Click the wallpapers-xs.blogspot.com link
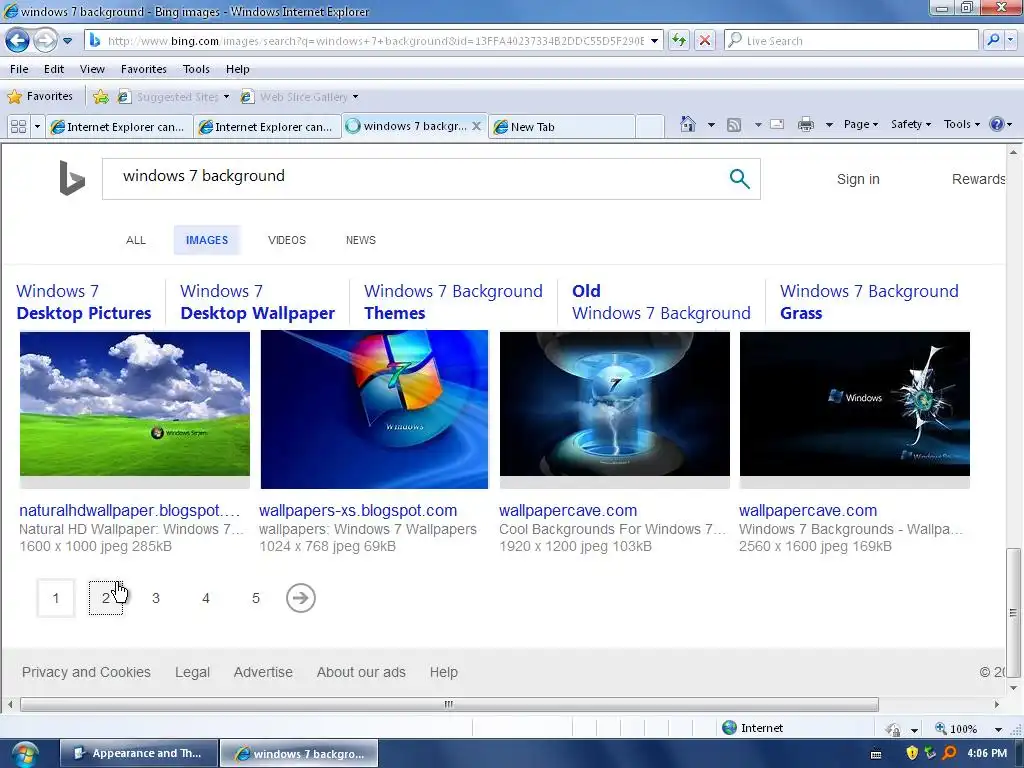The height and width of the screenshot is (768, 1024). tap(358, 511)
